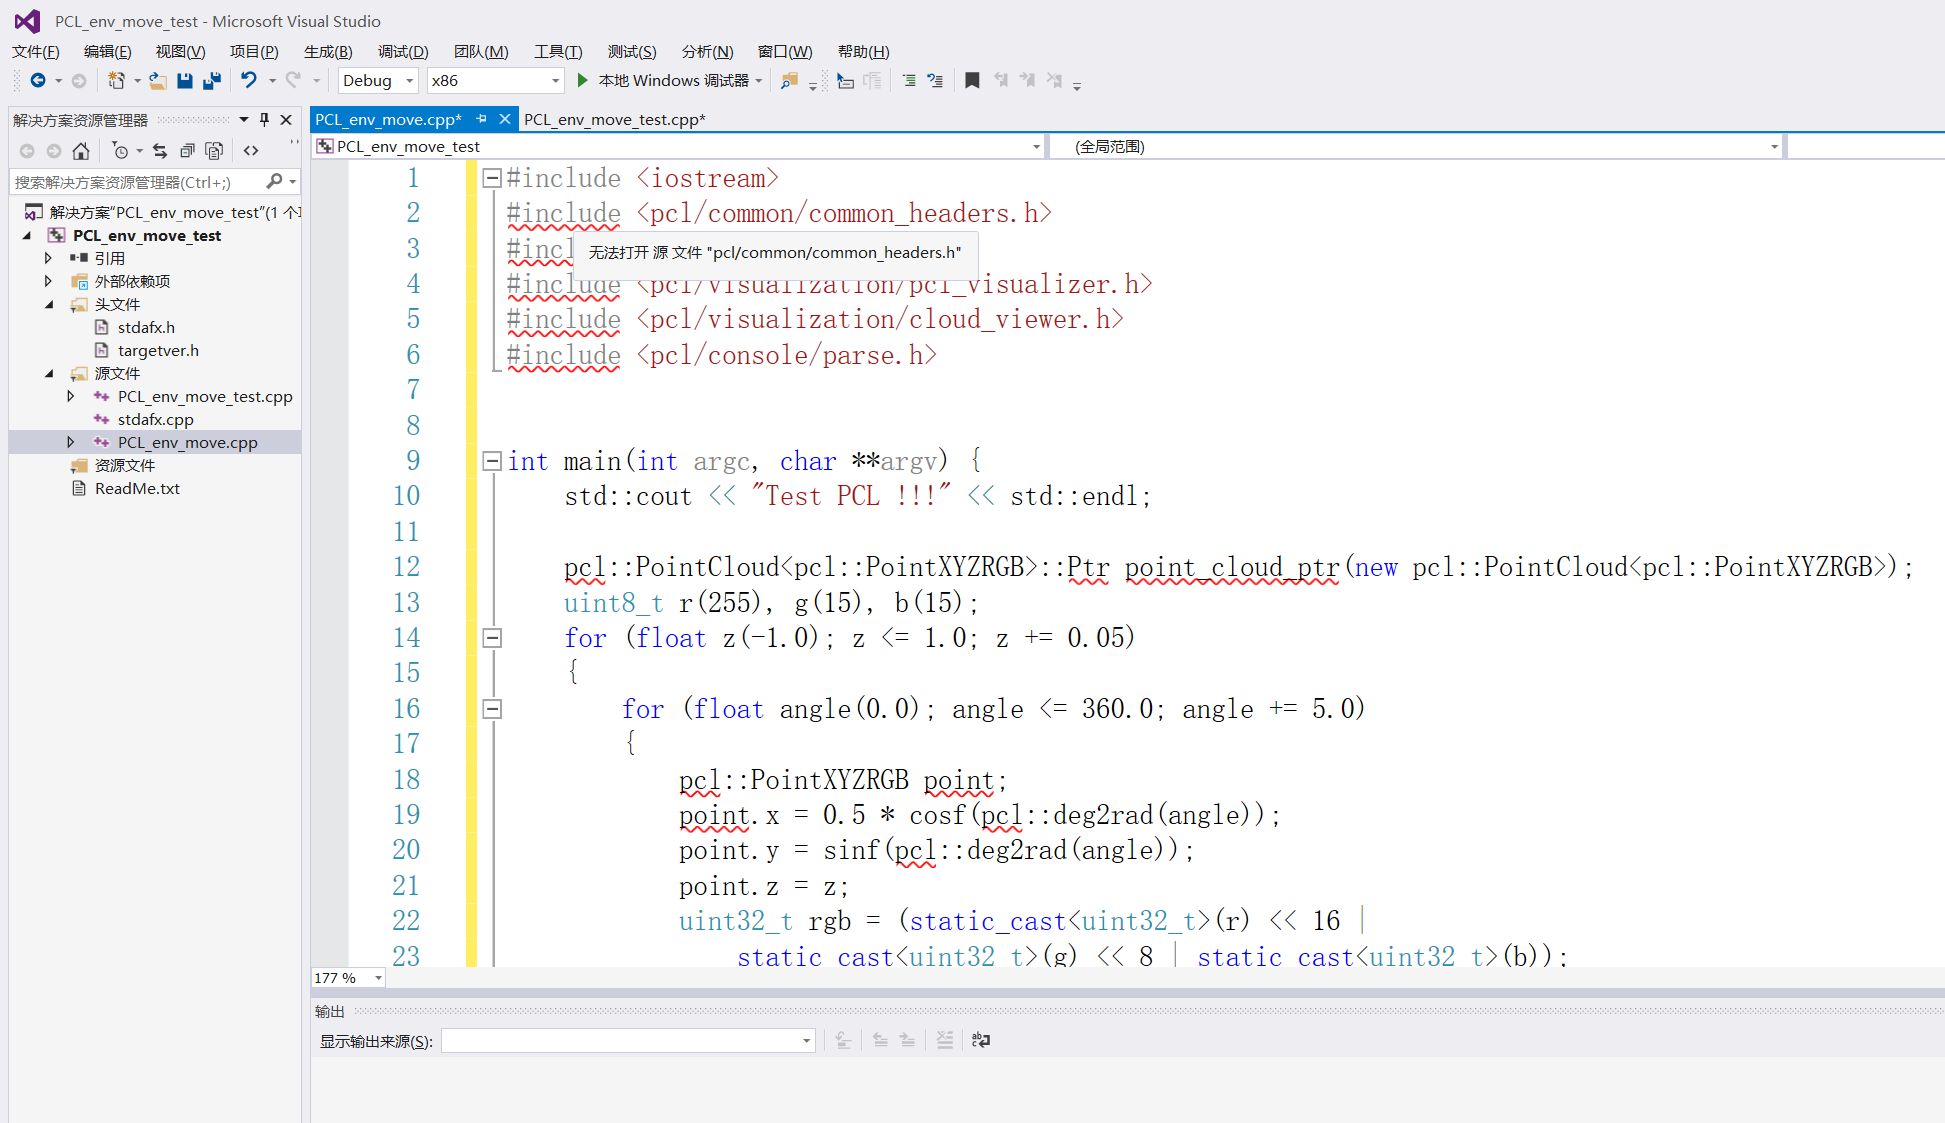Viewport: 1945px width, 1123px height.
Task: Open a file with the Open File icon
Action: coord(157,80)
